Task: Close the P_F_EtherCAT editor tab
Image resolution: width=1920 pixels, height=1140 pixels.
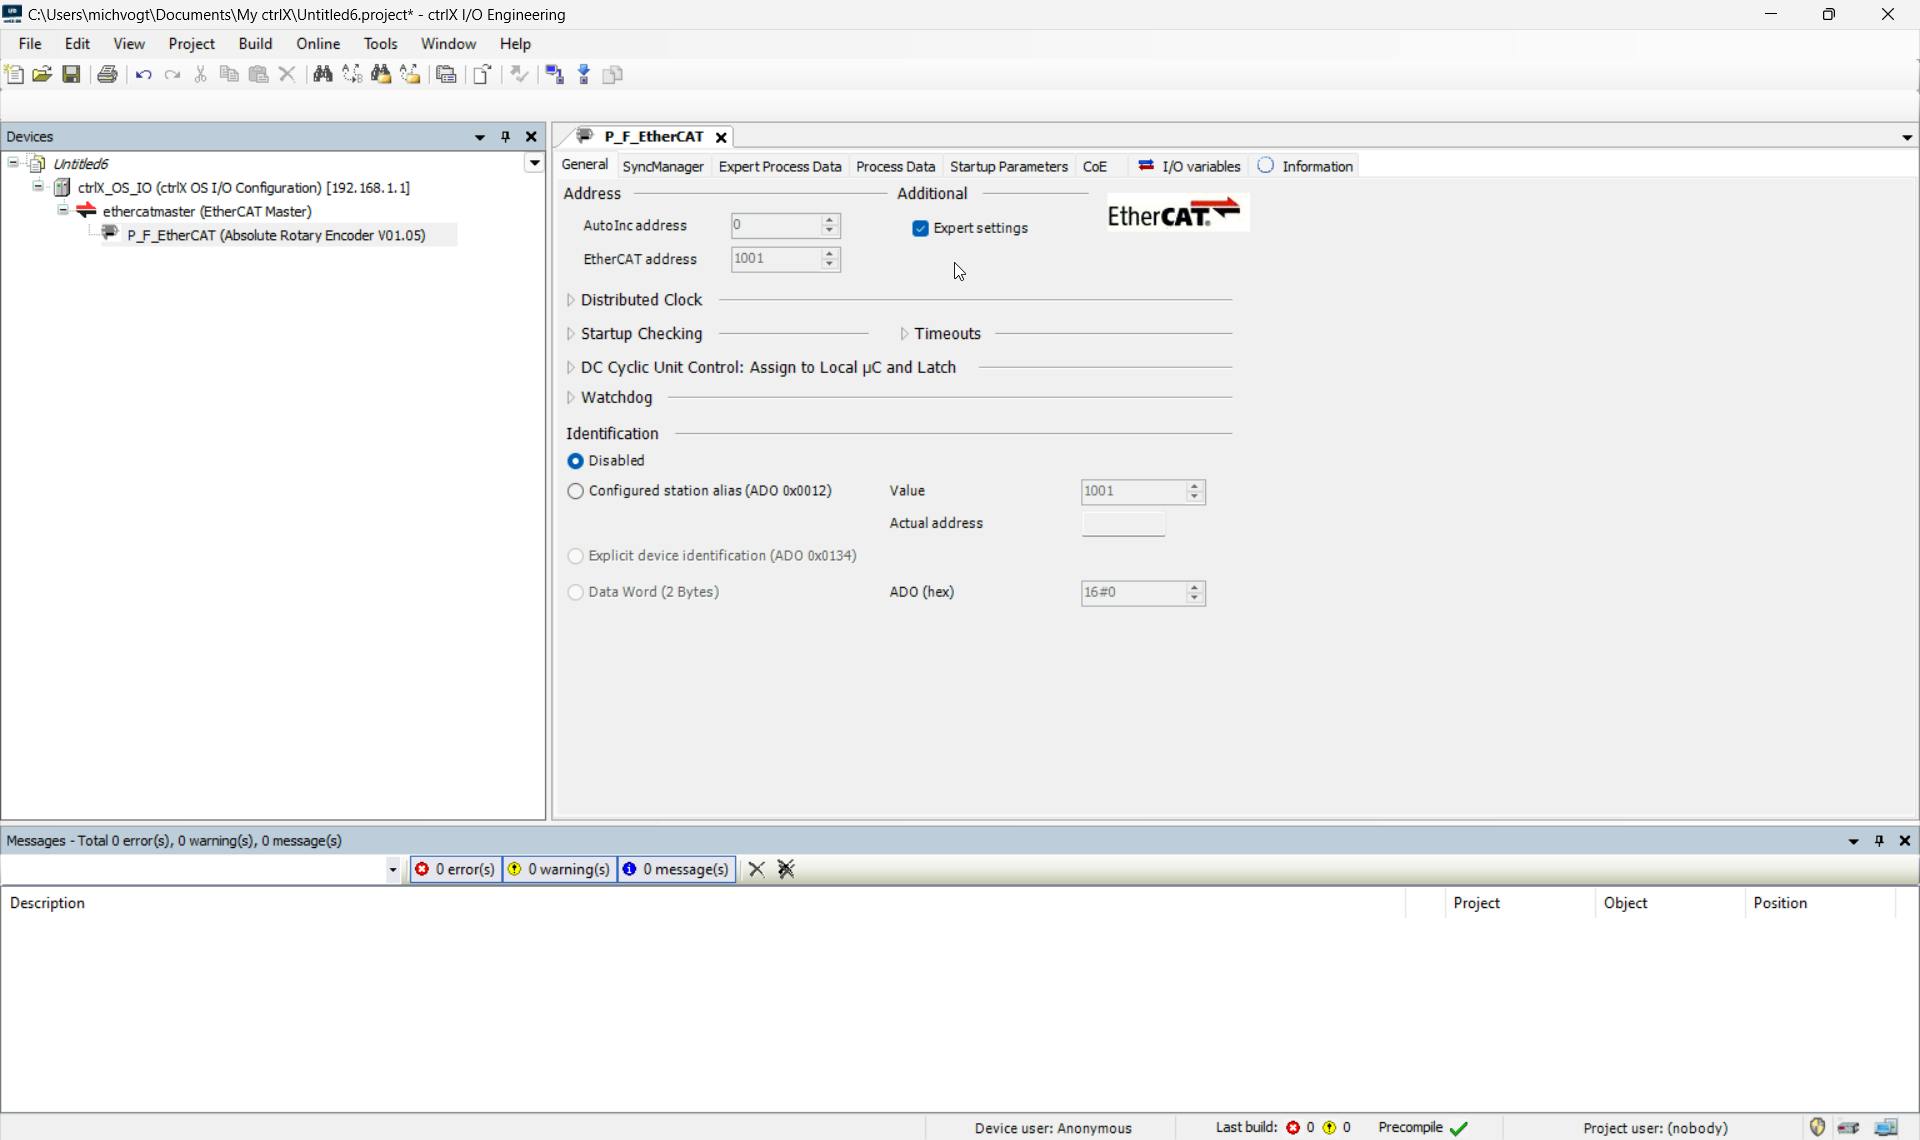Action: pyautogui.click(x=721, y=138)
